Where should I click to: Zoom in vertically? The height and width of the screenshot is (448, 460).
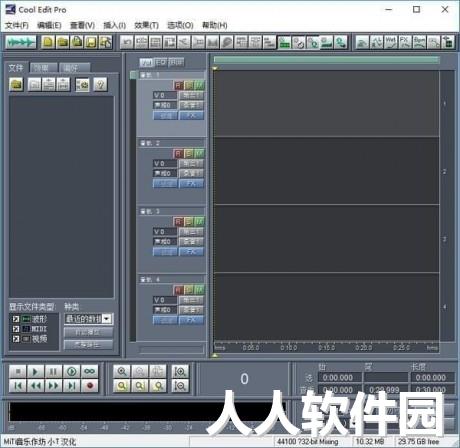tap(180, 371)
